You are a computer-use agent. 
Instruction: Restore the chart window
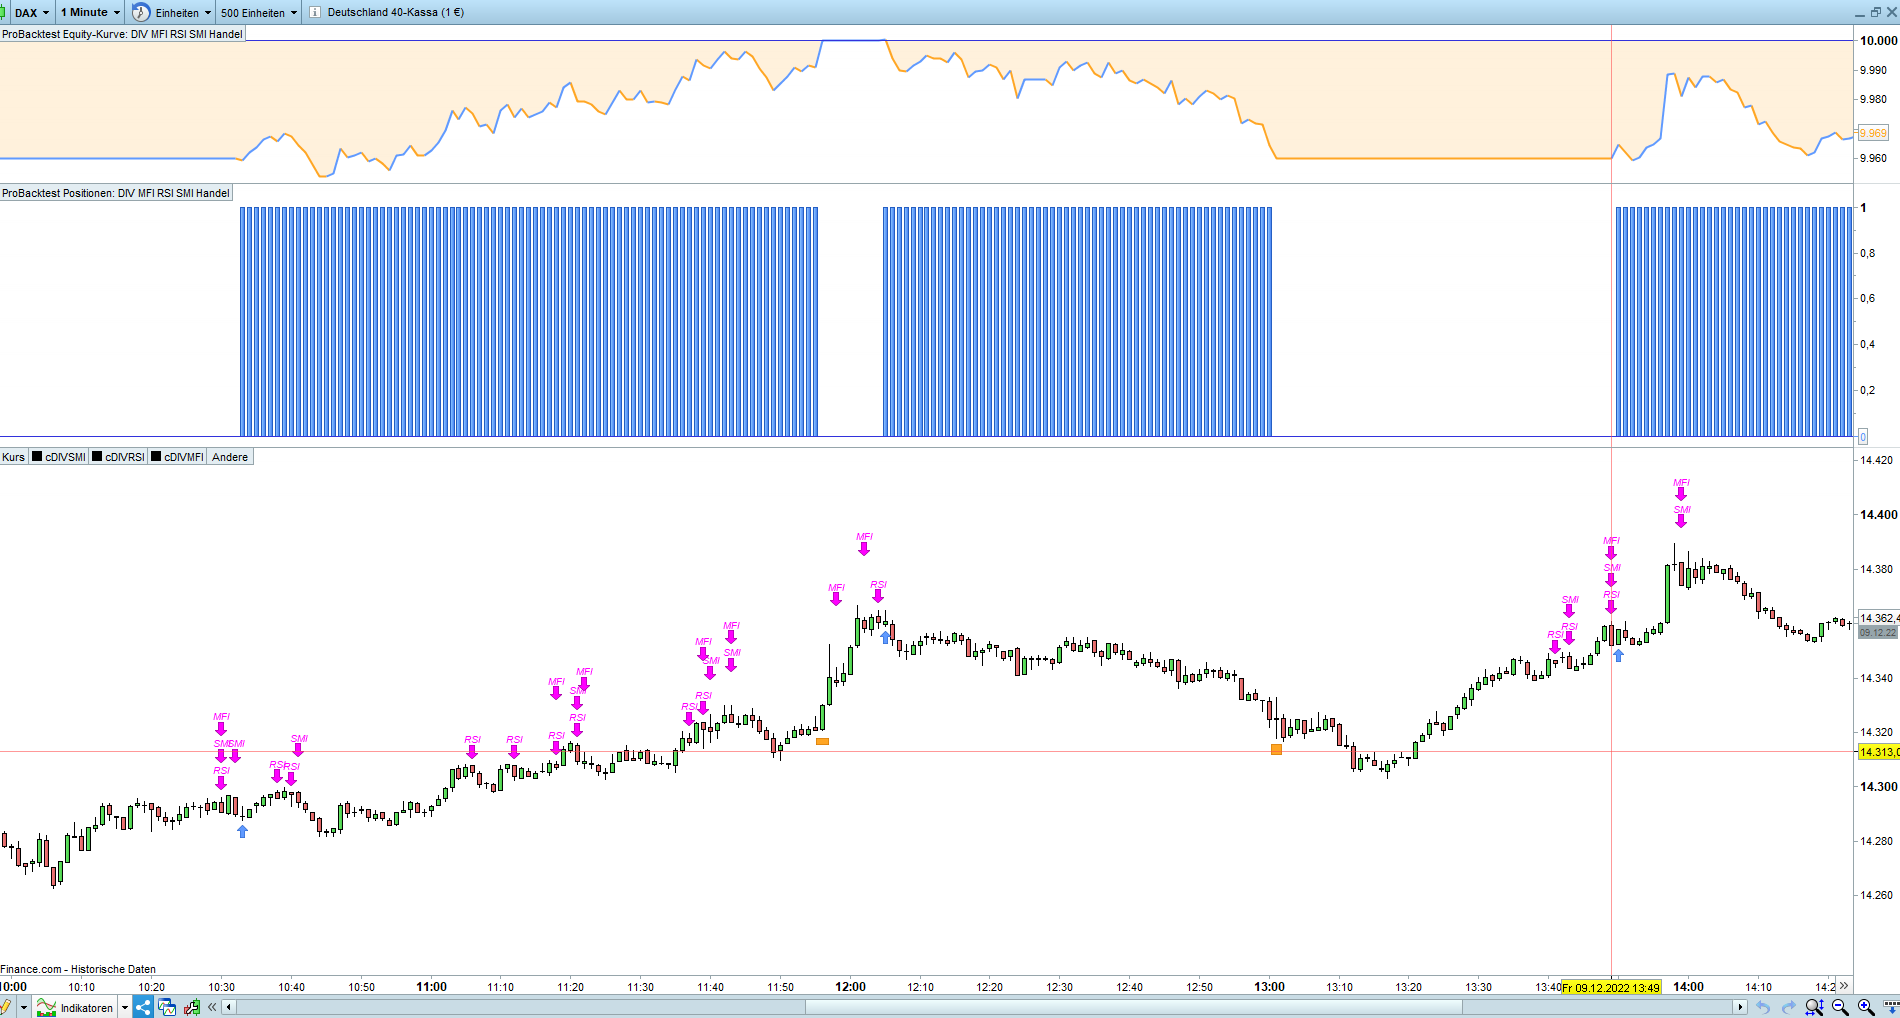click(1875, 12)
